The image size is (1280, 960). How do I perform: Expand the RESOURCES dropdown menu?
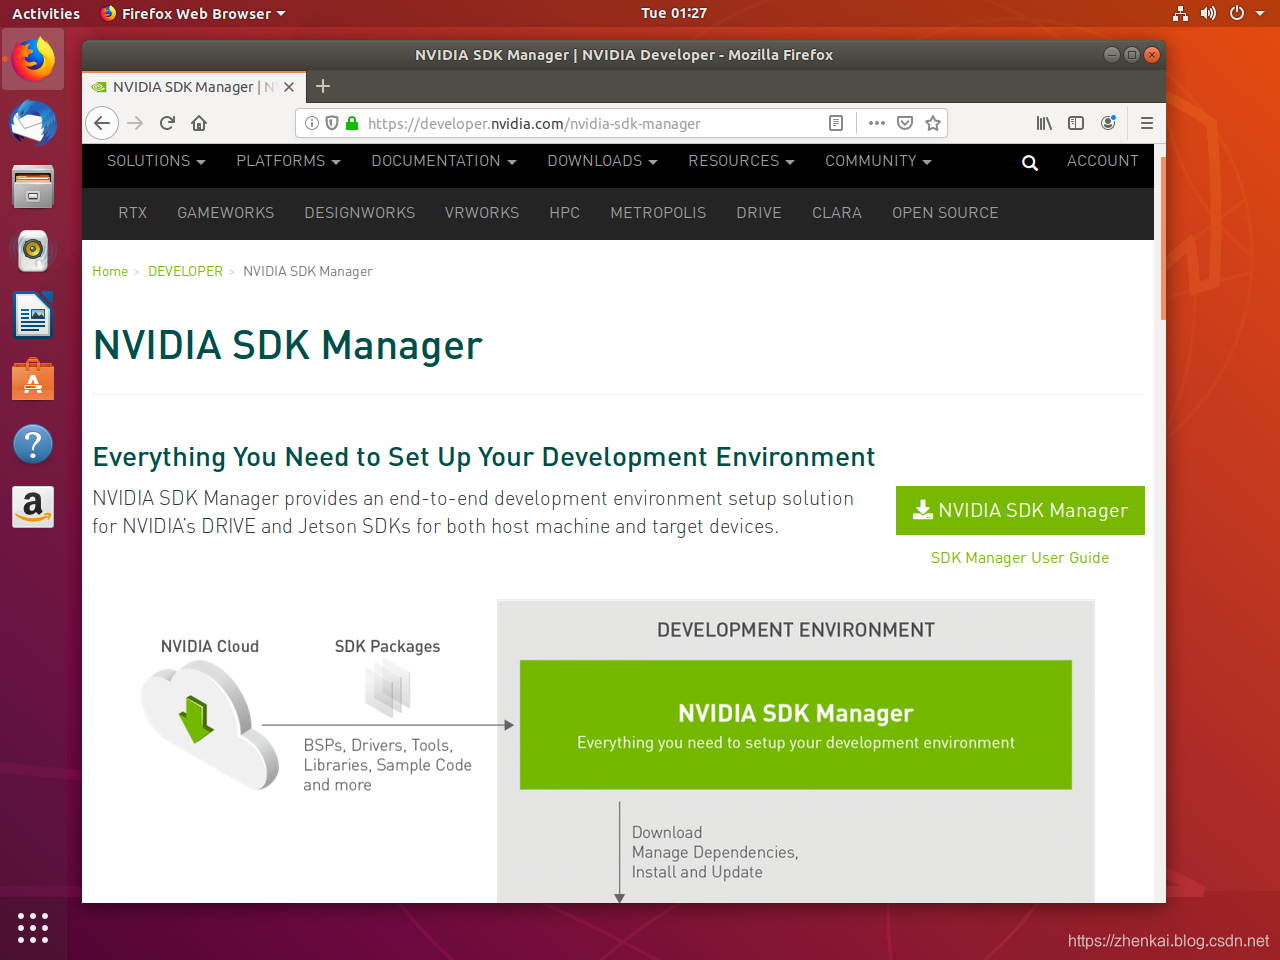point(741,161)
